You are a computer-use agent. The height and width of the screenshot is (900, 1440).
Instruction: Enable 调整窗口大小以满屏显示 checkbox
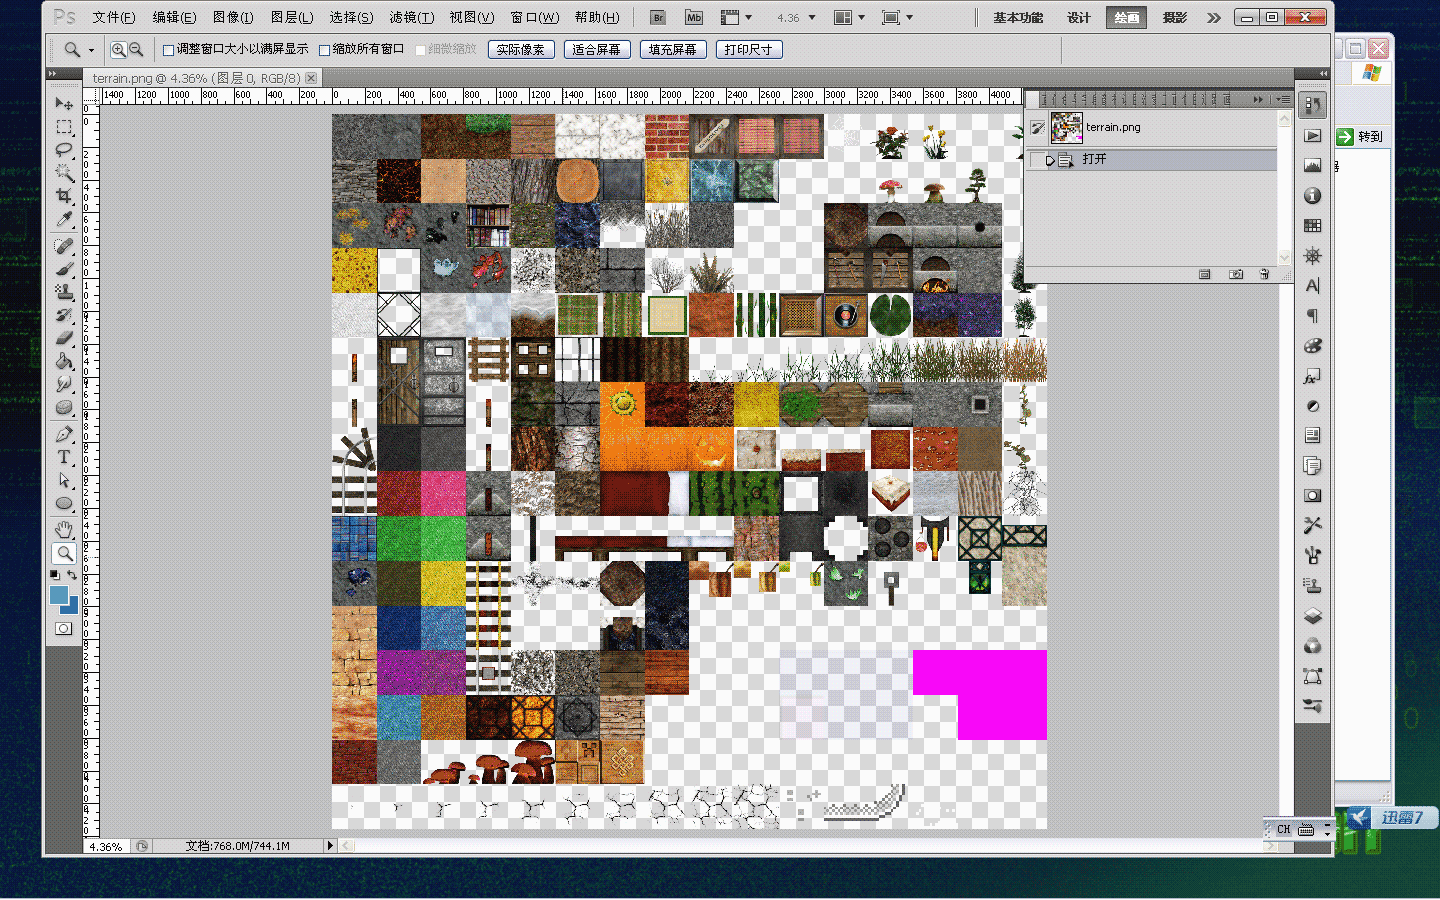[x=169, y=50]
